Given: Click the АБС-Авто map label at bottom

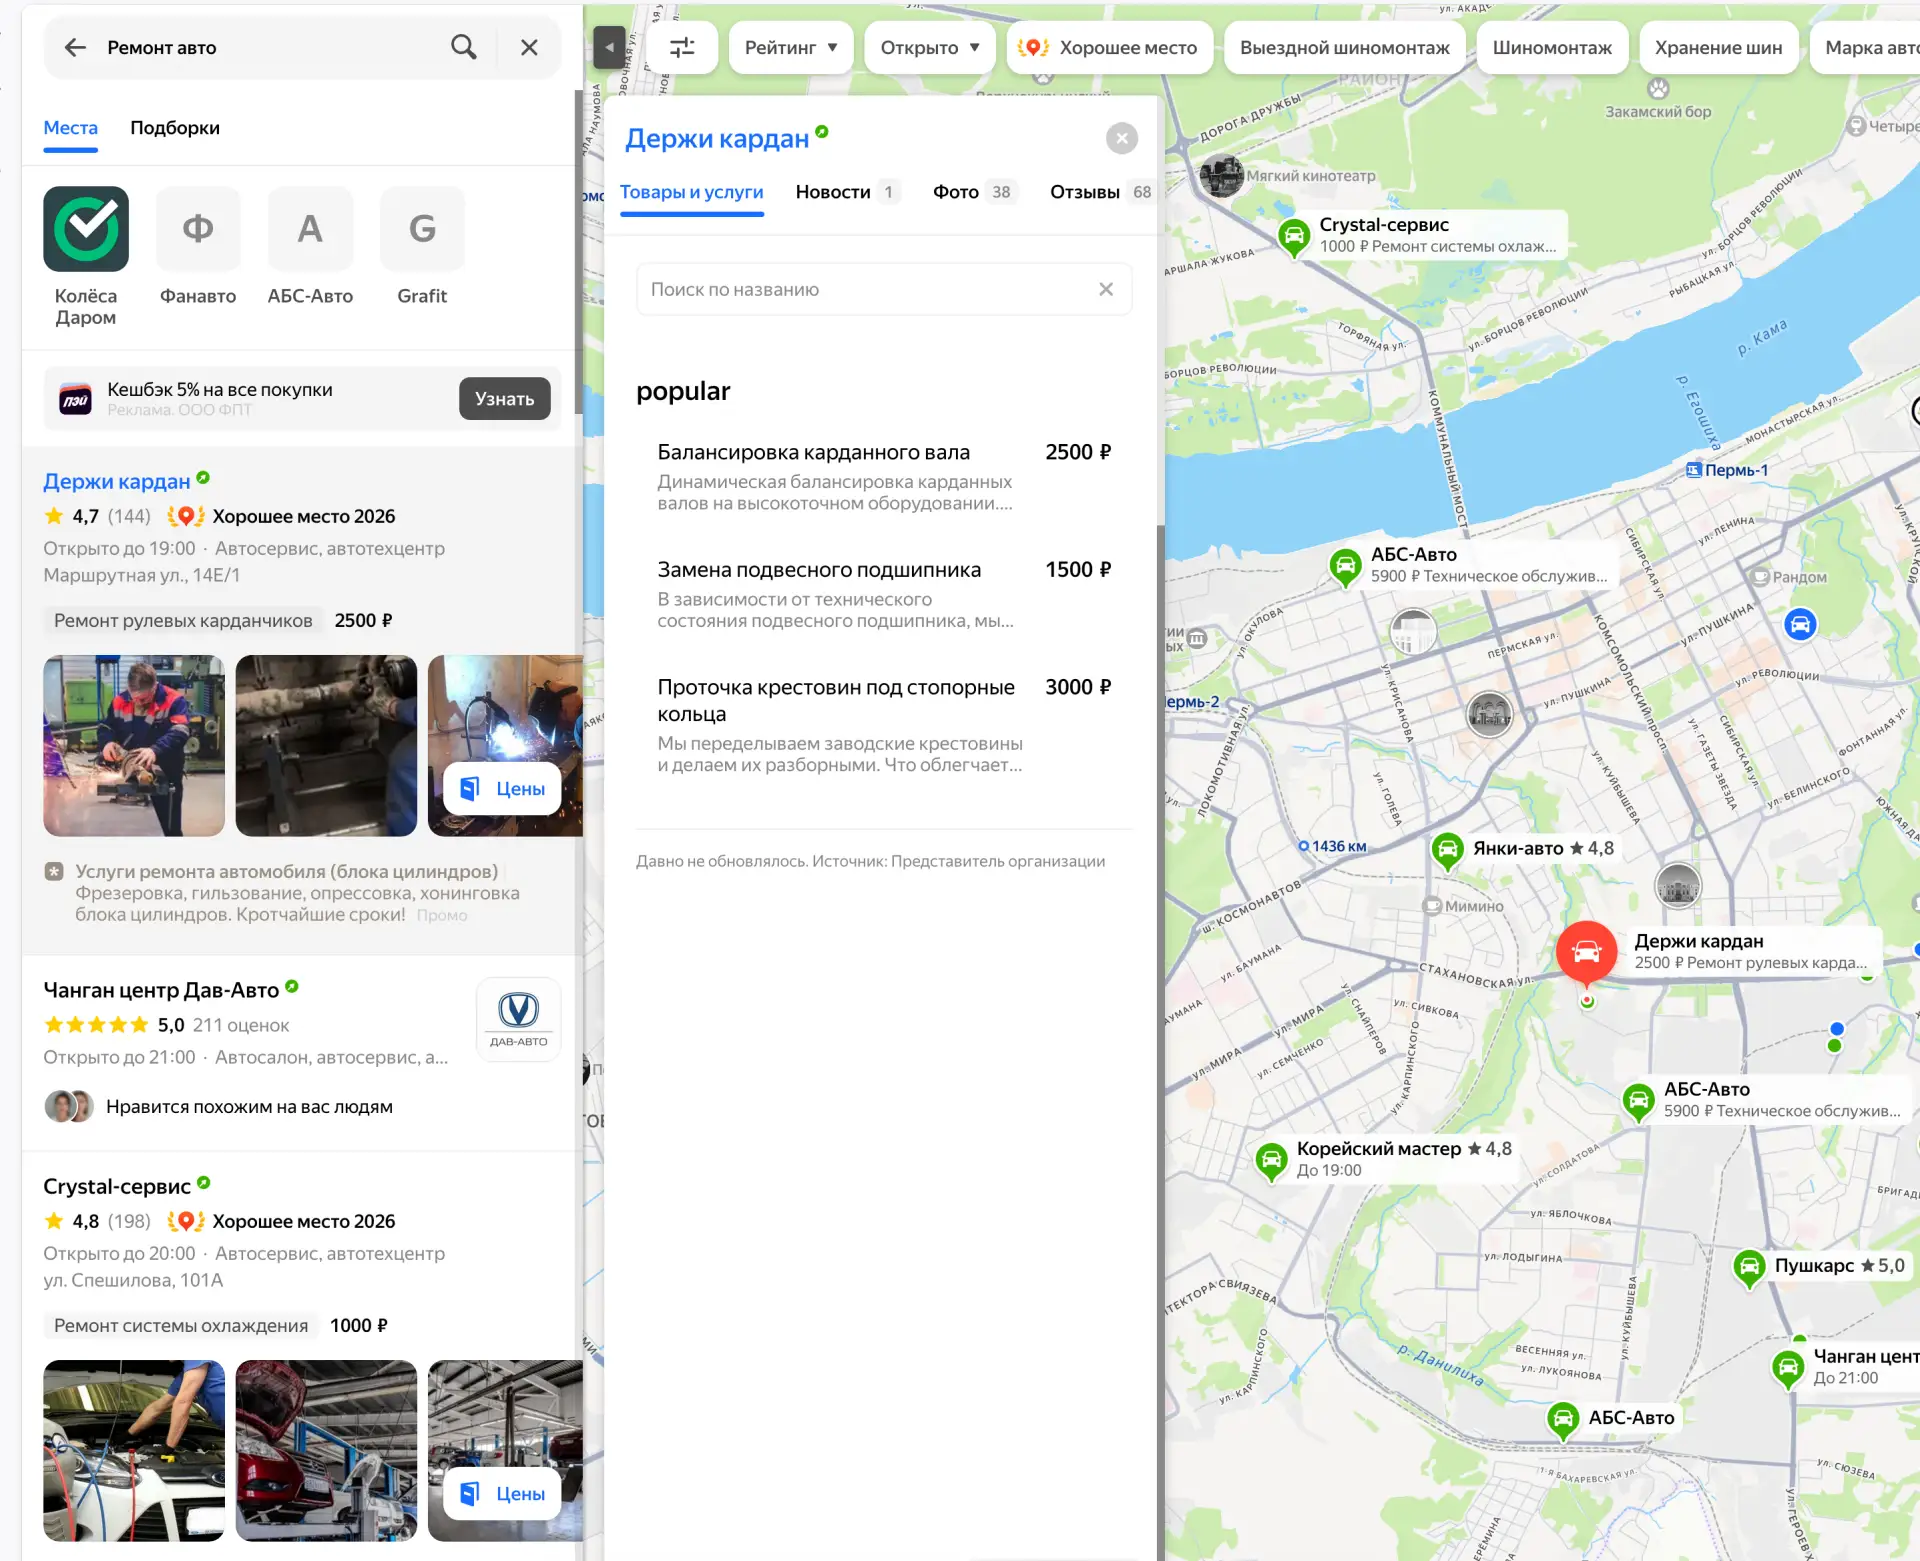Looking at the screenshot, I should pos(1631,1418).
